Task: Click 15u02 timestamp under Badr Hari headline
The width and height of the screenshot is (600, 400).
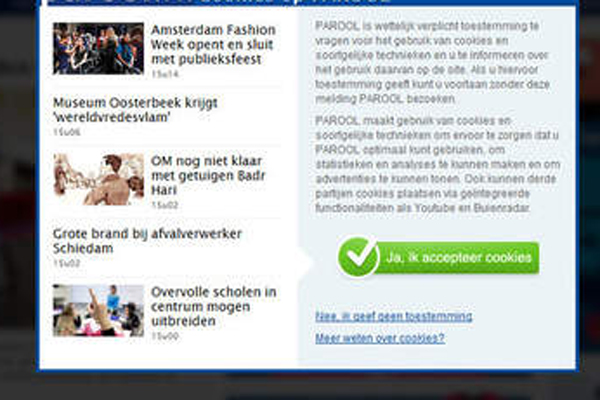Action: coord(165,204)
